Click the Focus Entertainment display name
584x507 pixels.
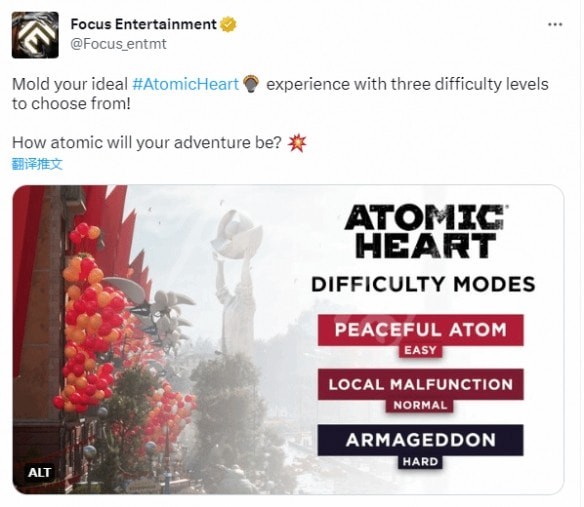click(143, 25)
